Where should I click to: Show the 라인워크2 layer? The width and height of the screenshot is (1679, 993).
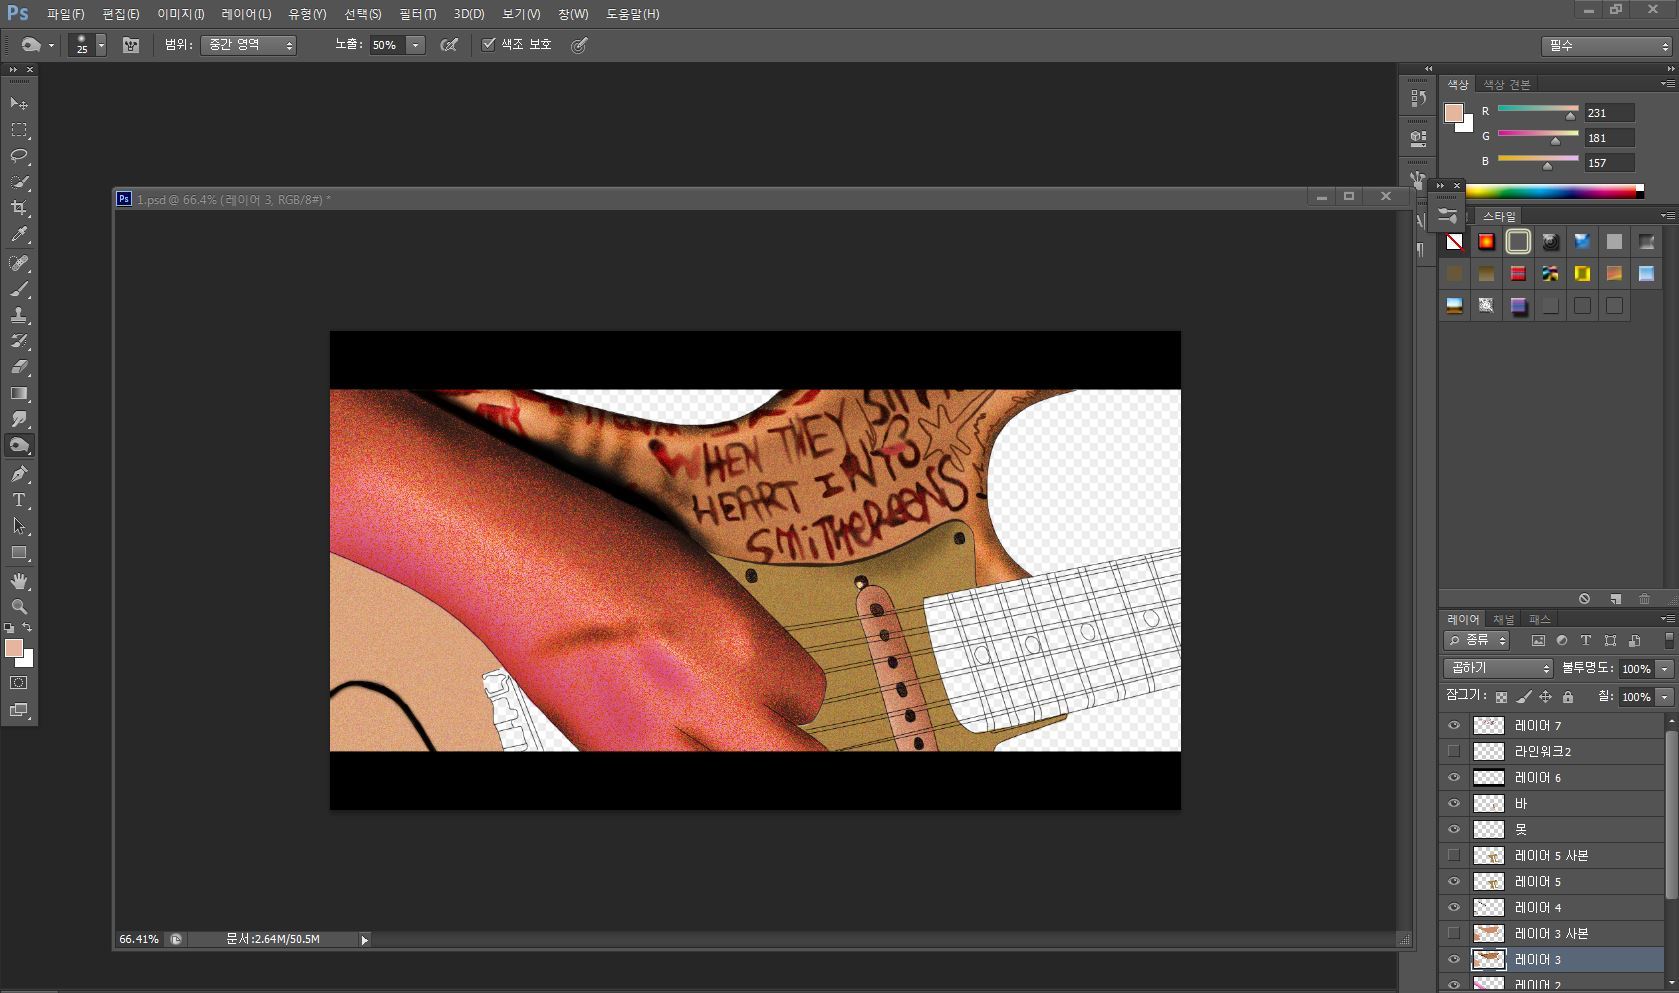[x=1454, y=752]
